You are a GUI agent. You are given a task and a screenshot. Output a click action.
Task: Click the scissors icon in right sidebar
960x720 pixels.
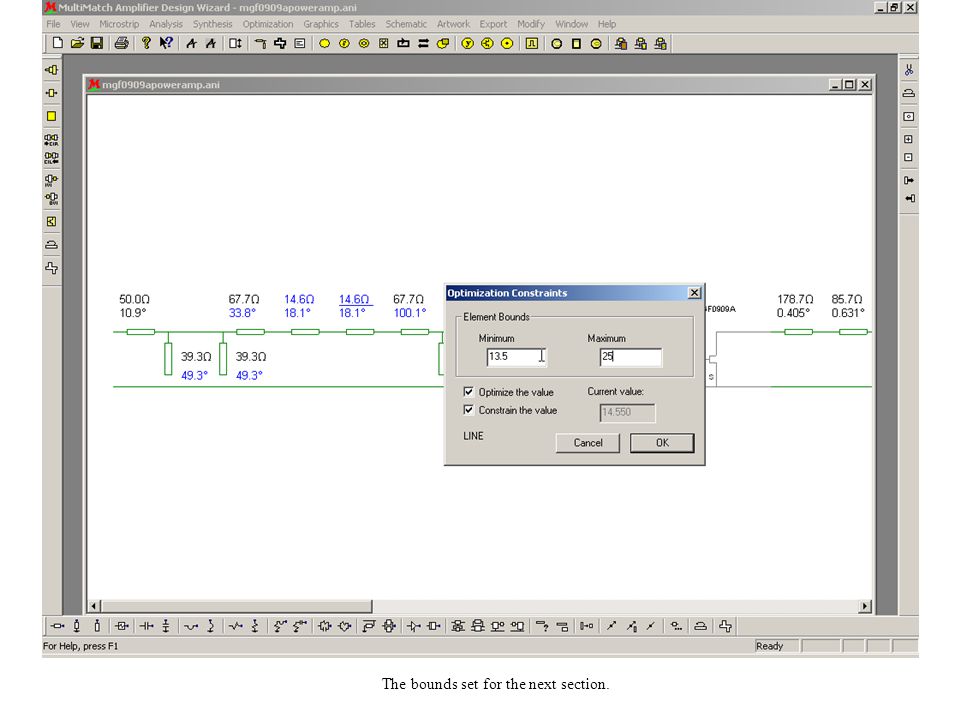click(x=909, y=70)
